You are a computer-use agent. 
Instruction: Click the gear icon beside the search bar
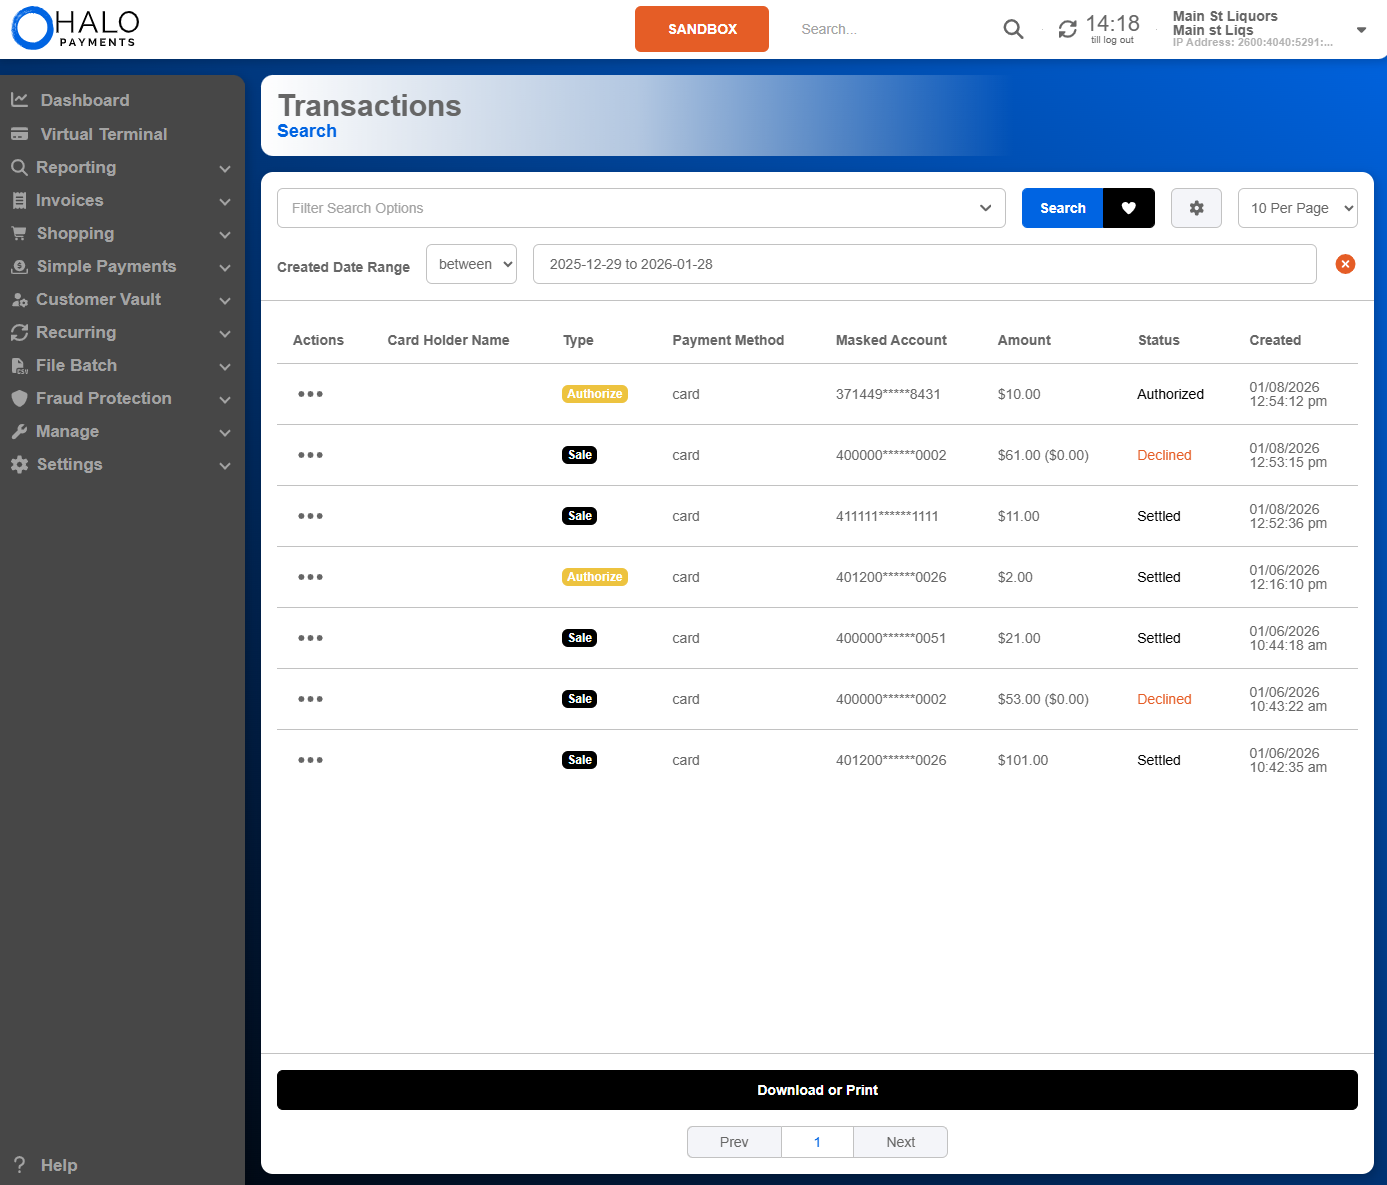(x=1196, y=208)
